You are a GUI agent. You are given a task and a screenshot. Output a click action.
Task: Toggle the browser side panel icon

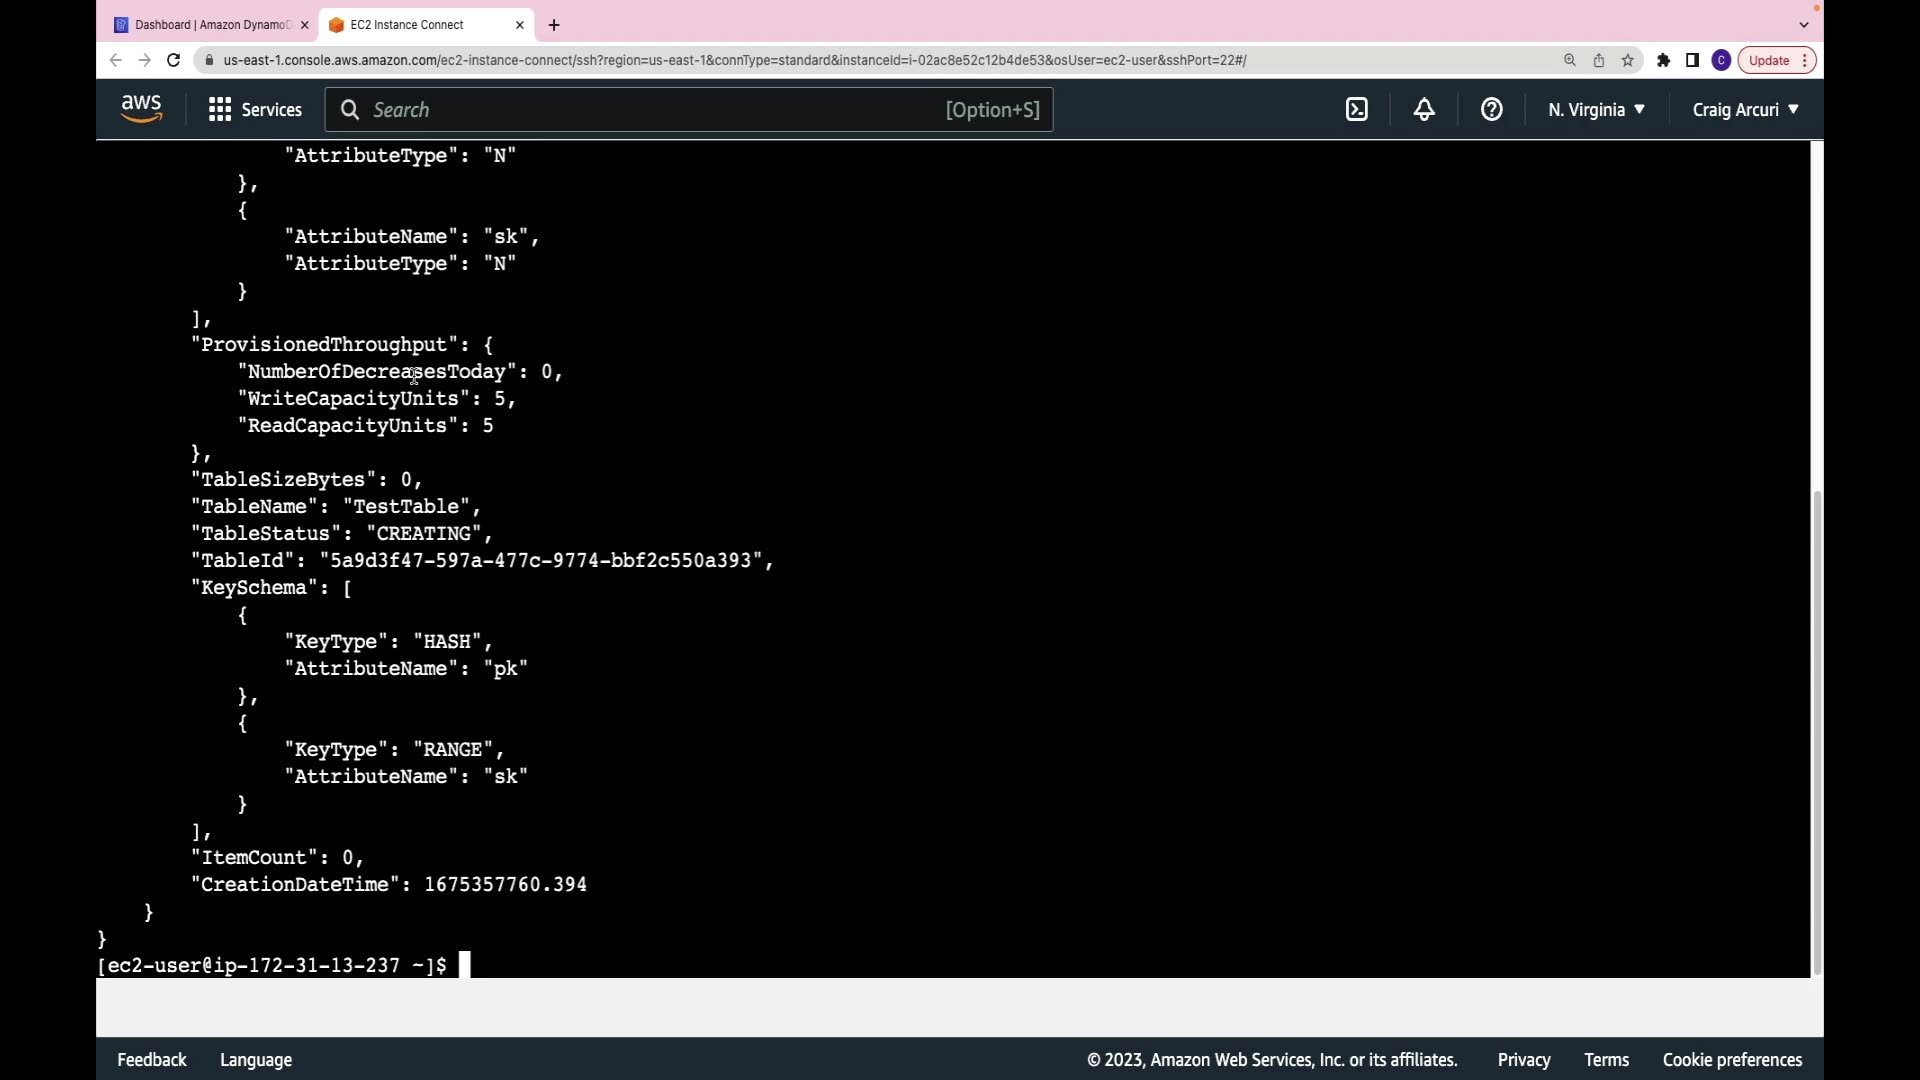[x=1692, y=60]
